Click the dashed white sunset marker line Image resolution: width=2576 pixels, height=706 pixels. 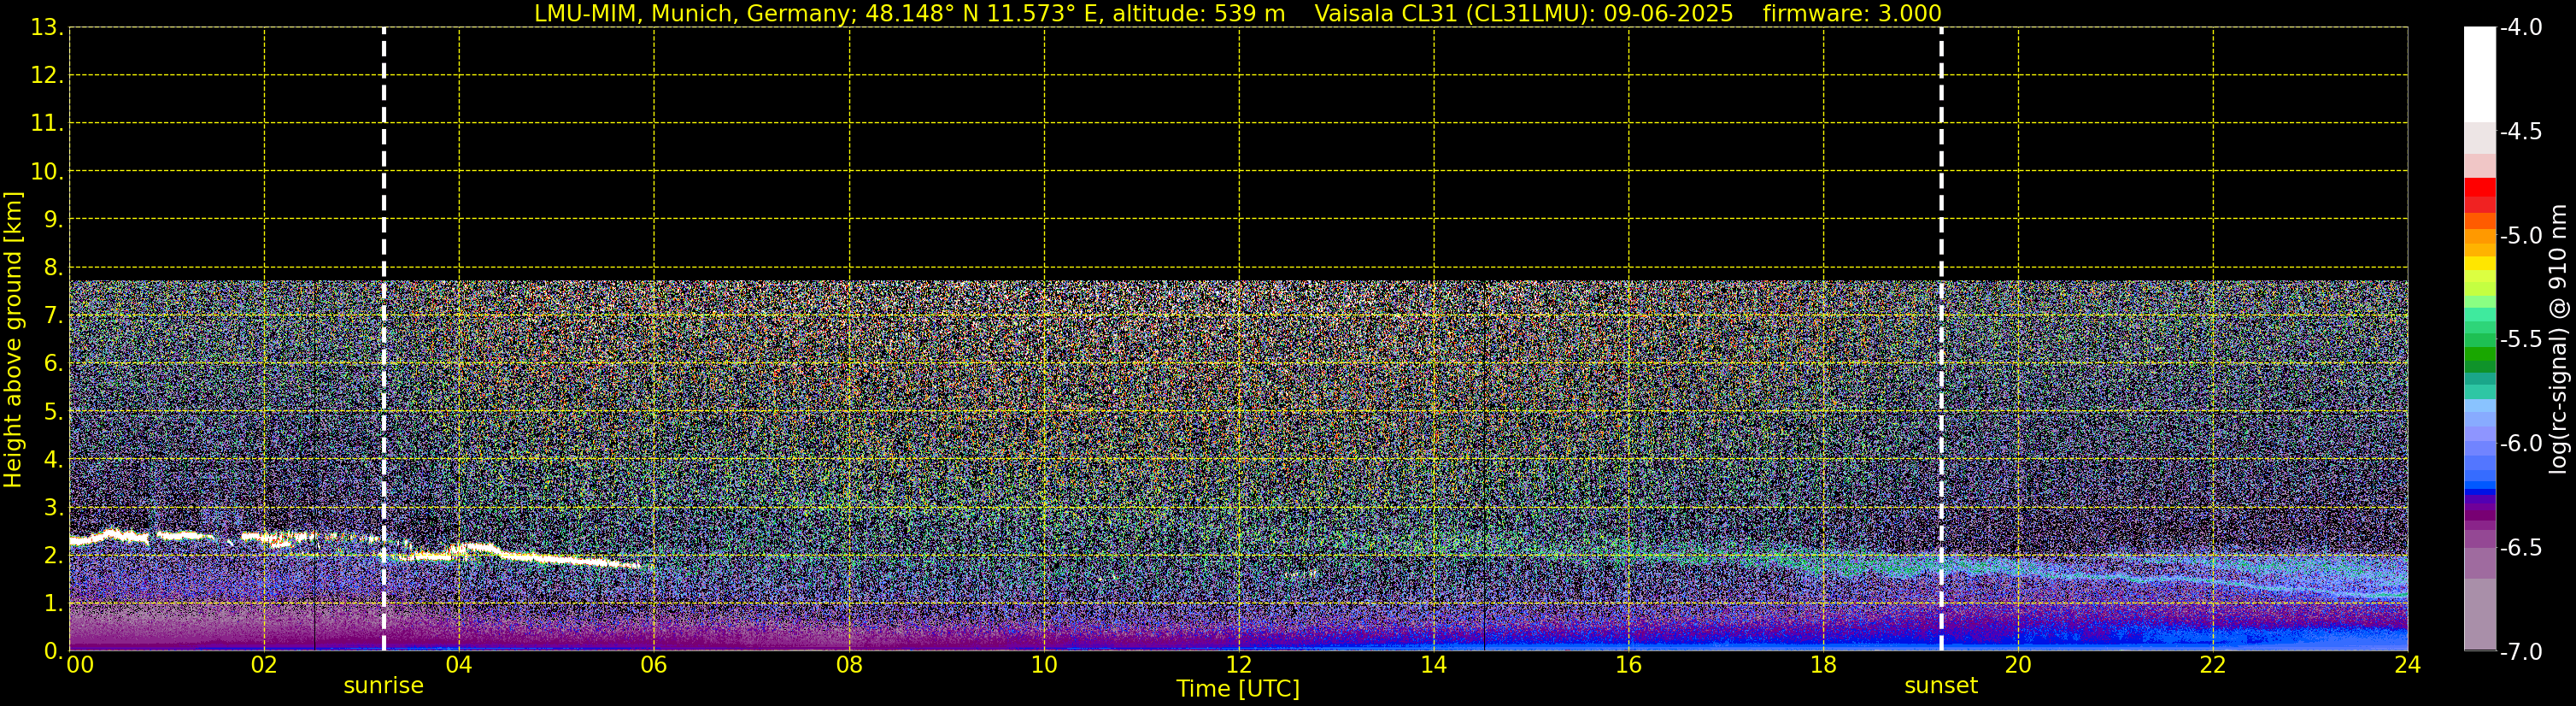coord(1941,339)
